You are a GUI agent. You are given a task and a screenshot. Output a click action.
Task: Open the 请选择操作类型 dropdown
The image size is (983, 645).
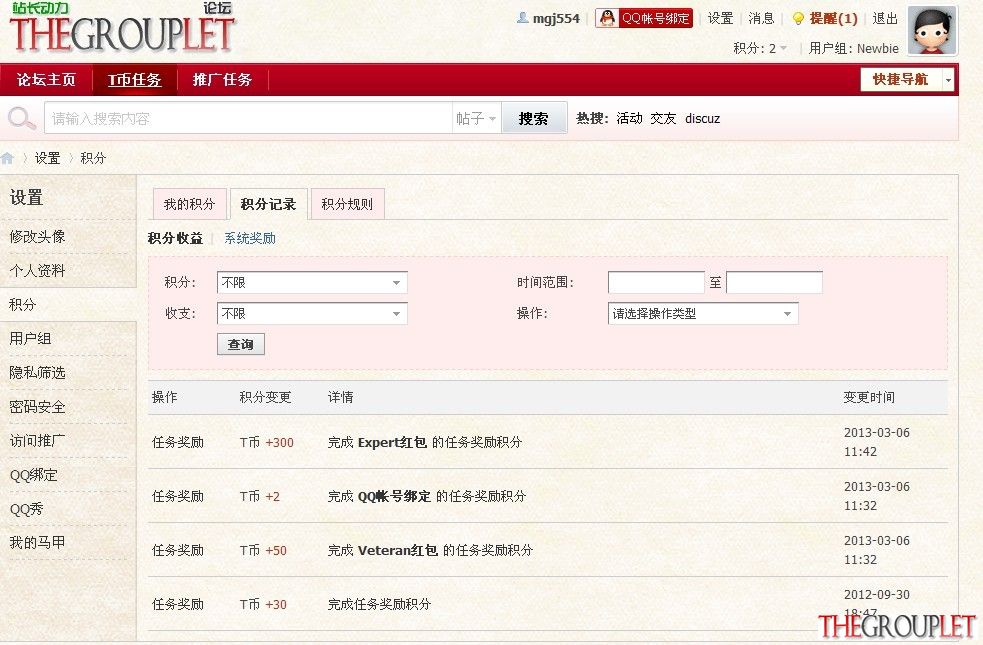pos(703,313)
